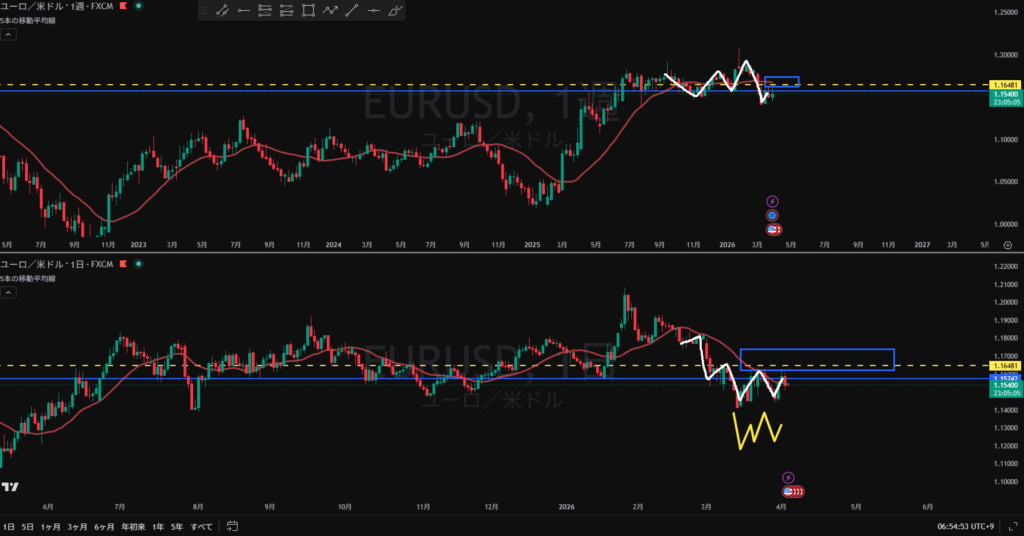Viewport: 1024px width, 536px height.
Task: Click the green market status dot
Action: point(138,6)
